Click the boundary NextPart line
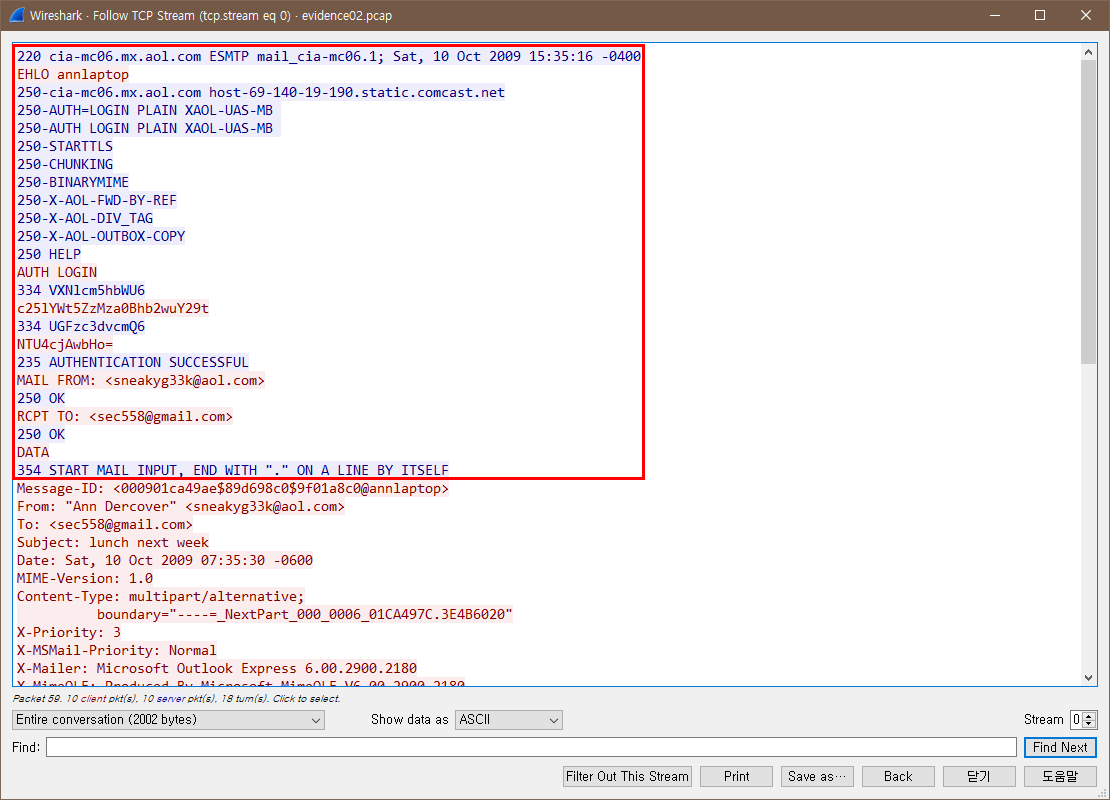Image resolution: width=1110 pixels, height=800 pixels. click(304, 615)
